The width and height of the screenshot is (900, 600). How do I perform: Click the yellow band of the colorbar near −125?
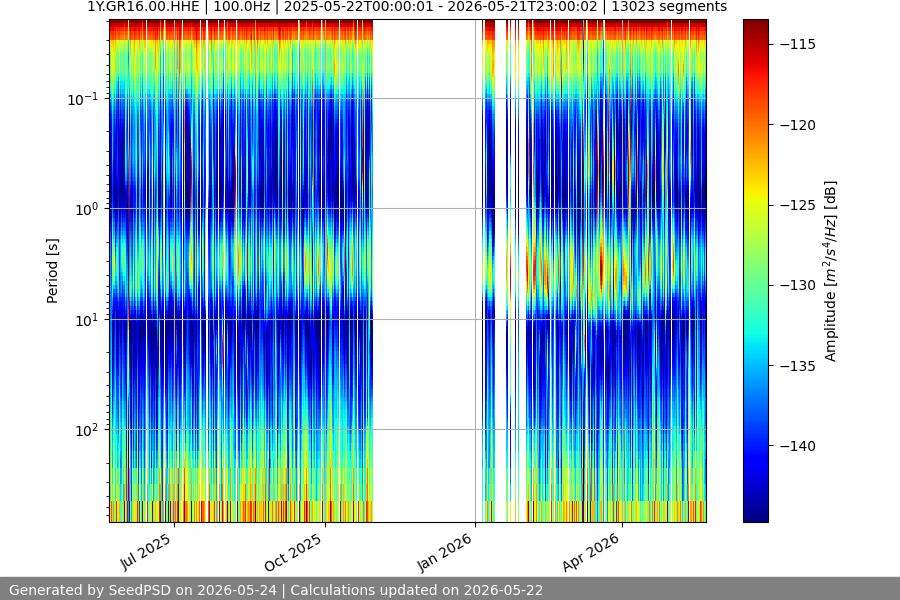(755, 202)
